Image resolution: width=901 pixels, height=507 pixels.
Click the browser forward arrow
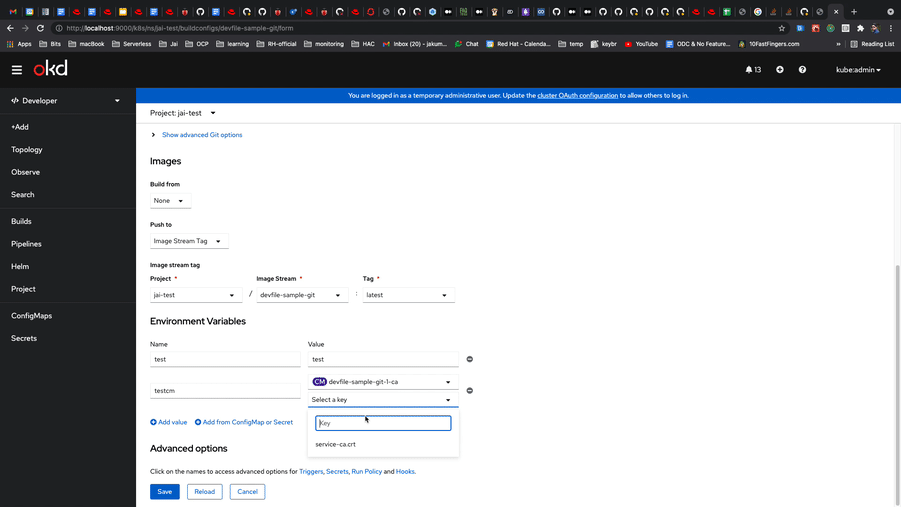coord(25,28)
